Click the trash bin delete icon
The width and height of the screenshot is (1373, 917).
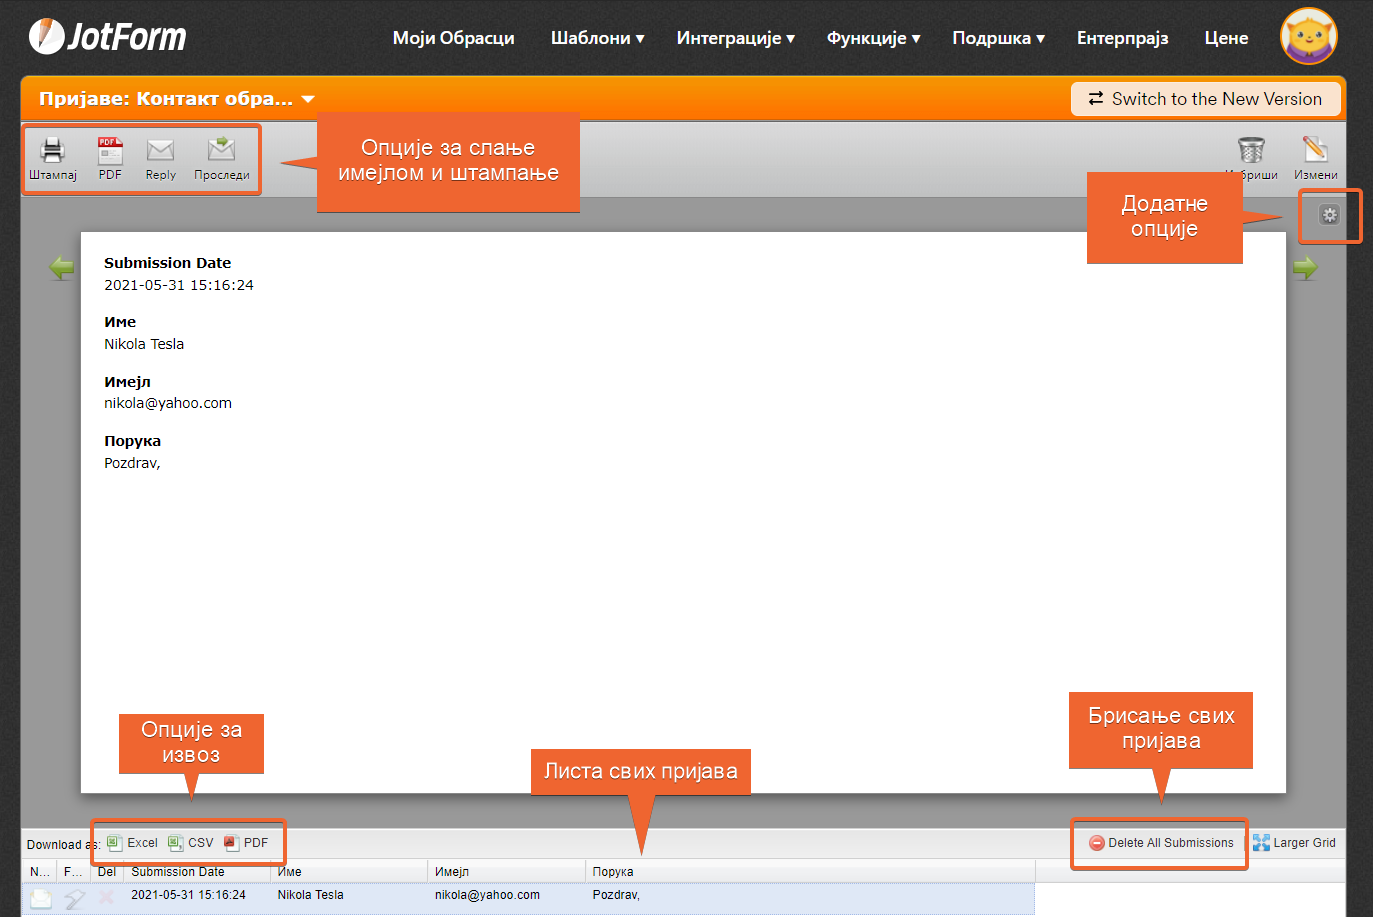(1251, 151)
